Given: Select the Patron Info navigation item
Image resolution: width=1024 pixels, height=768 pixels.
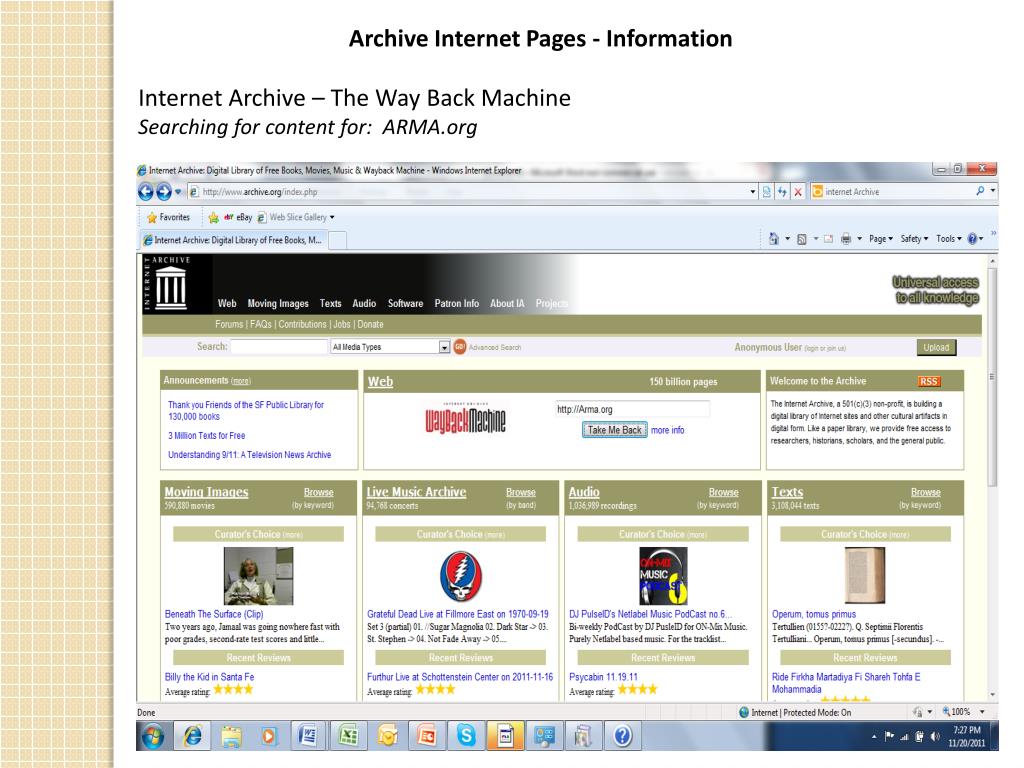Looking at the screenshot, I should 456,303.
